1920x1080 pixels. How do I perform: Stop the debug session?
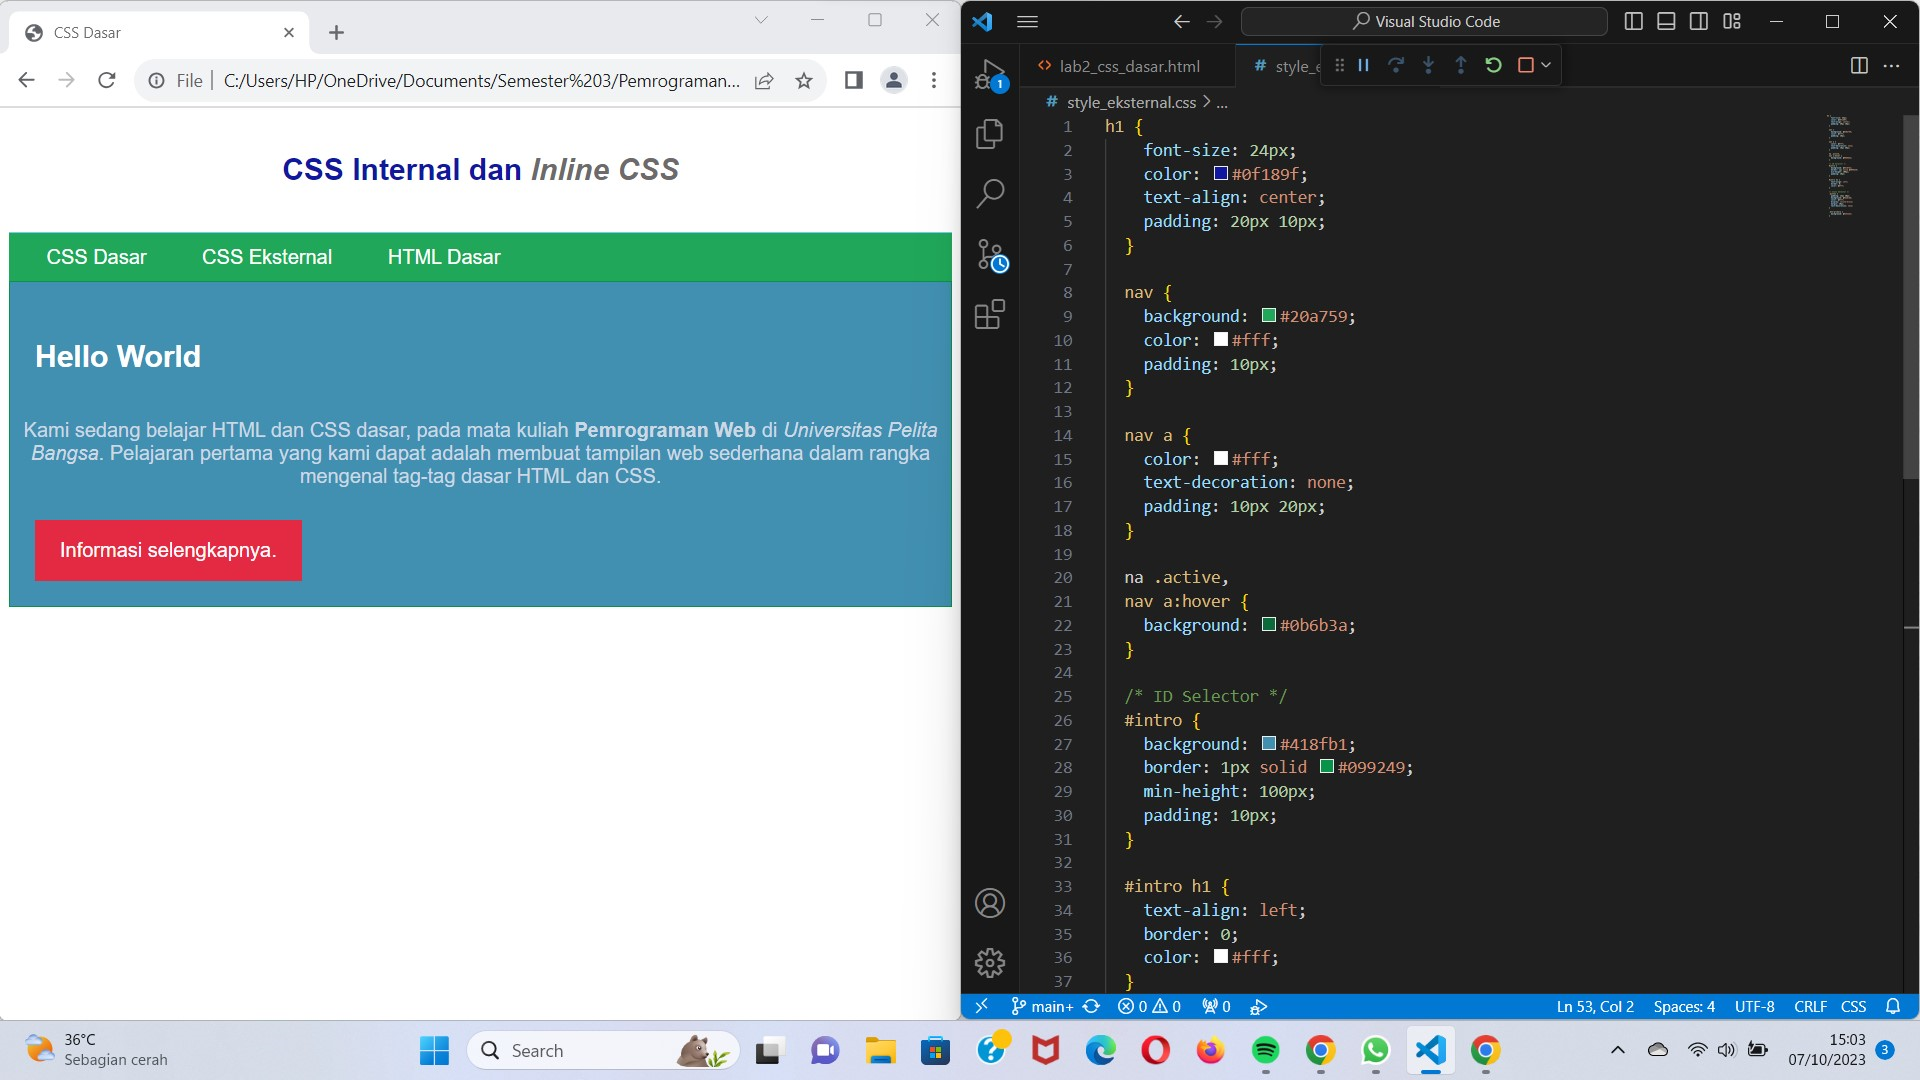click(1525, 65)
